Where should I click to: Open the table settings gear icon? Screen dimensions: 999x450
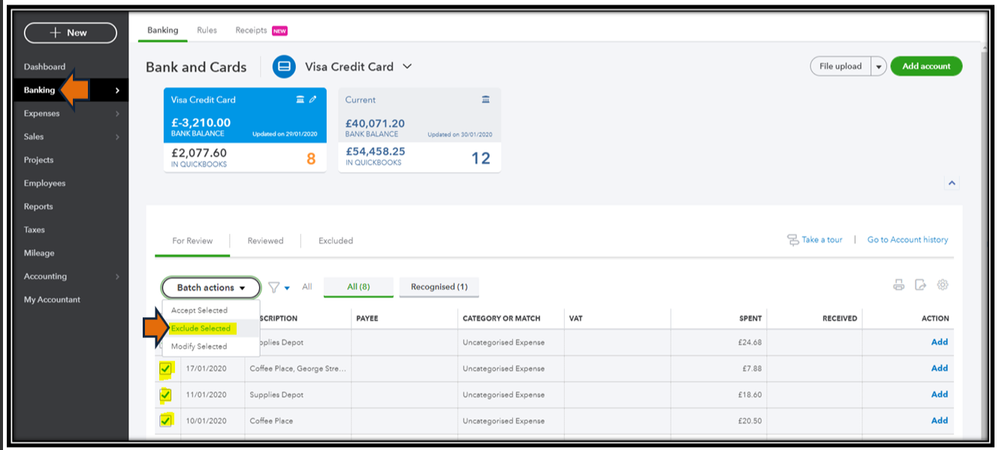coord(942,285)
